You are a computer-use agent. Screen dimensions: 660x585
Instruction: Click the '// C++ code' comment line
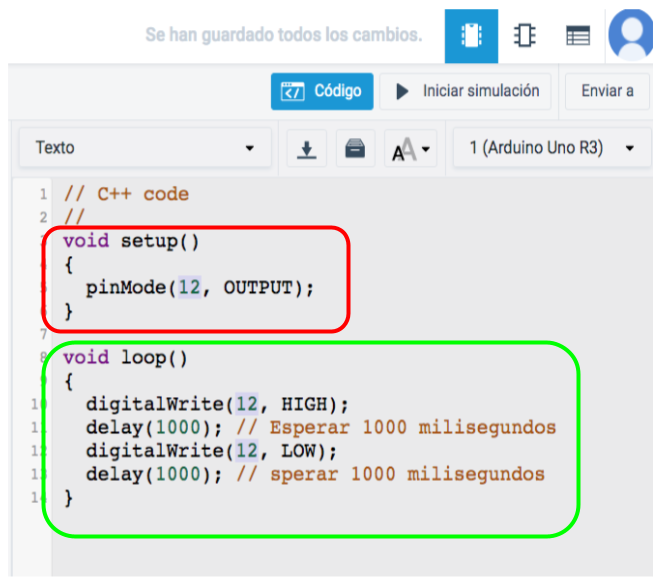pyautogui.click(x=126, y=194)
